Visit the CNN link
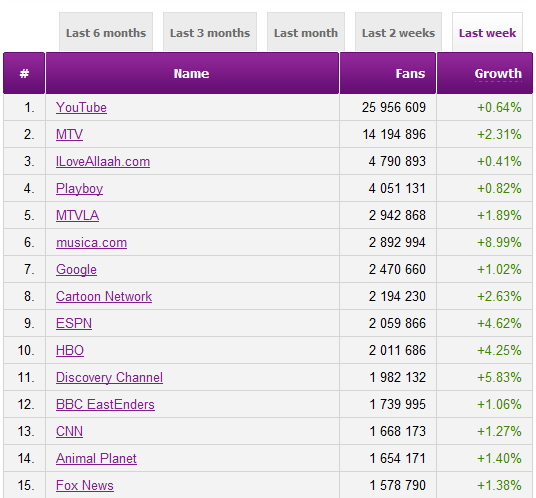536x498 pixels. (x=69, y=431)
